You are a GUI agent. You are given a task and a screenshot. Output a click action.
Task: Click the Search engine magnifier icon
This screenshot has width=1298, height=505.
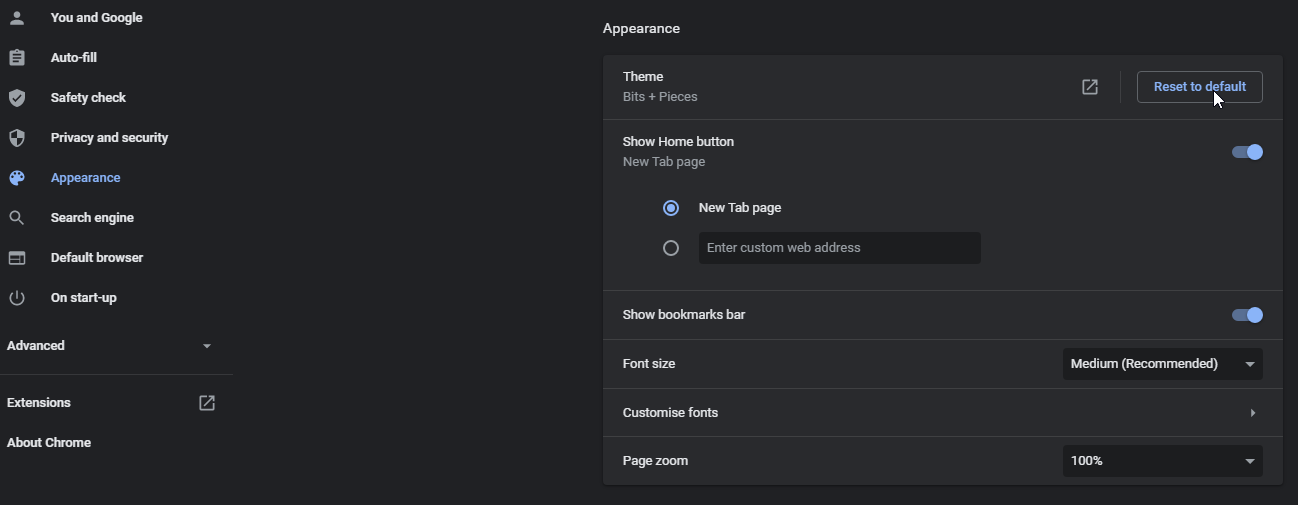coord(16,218)
